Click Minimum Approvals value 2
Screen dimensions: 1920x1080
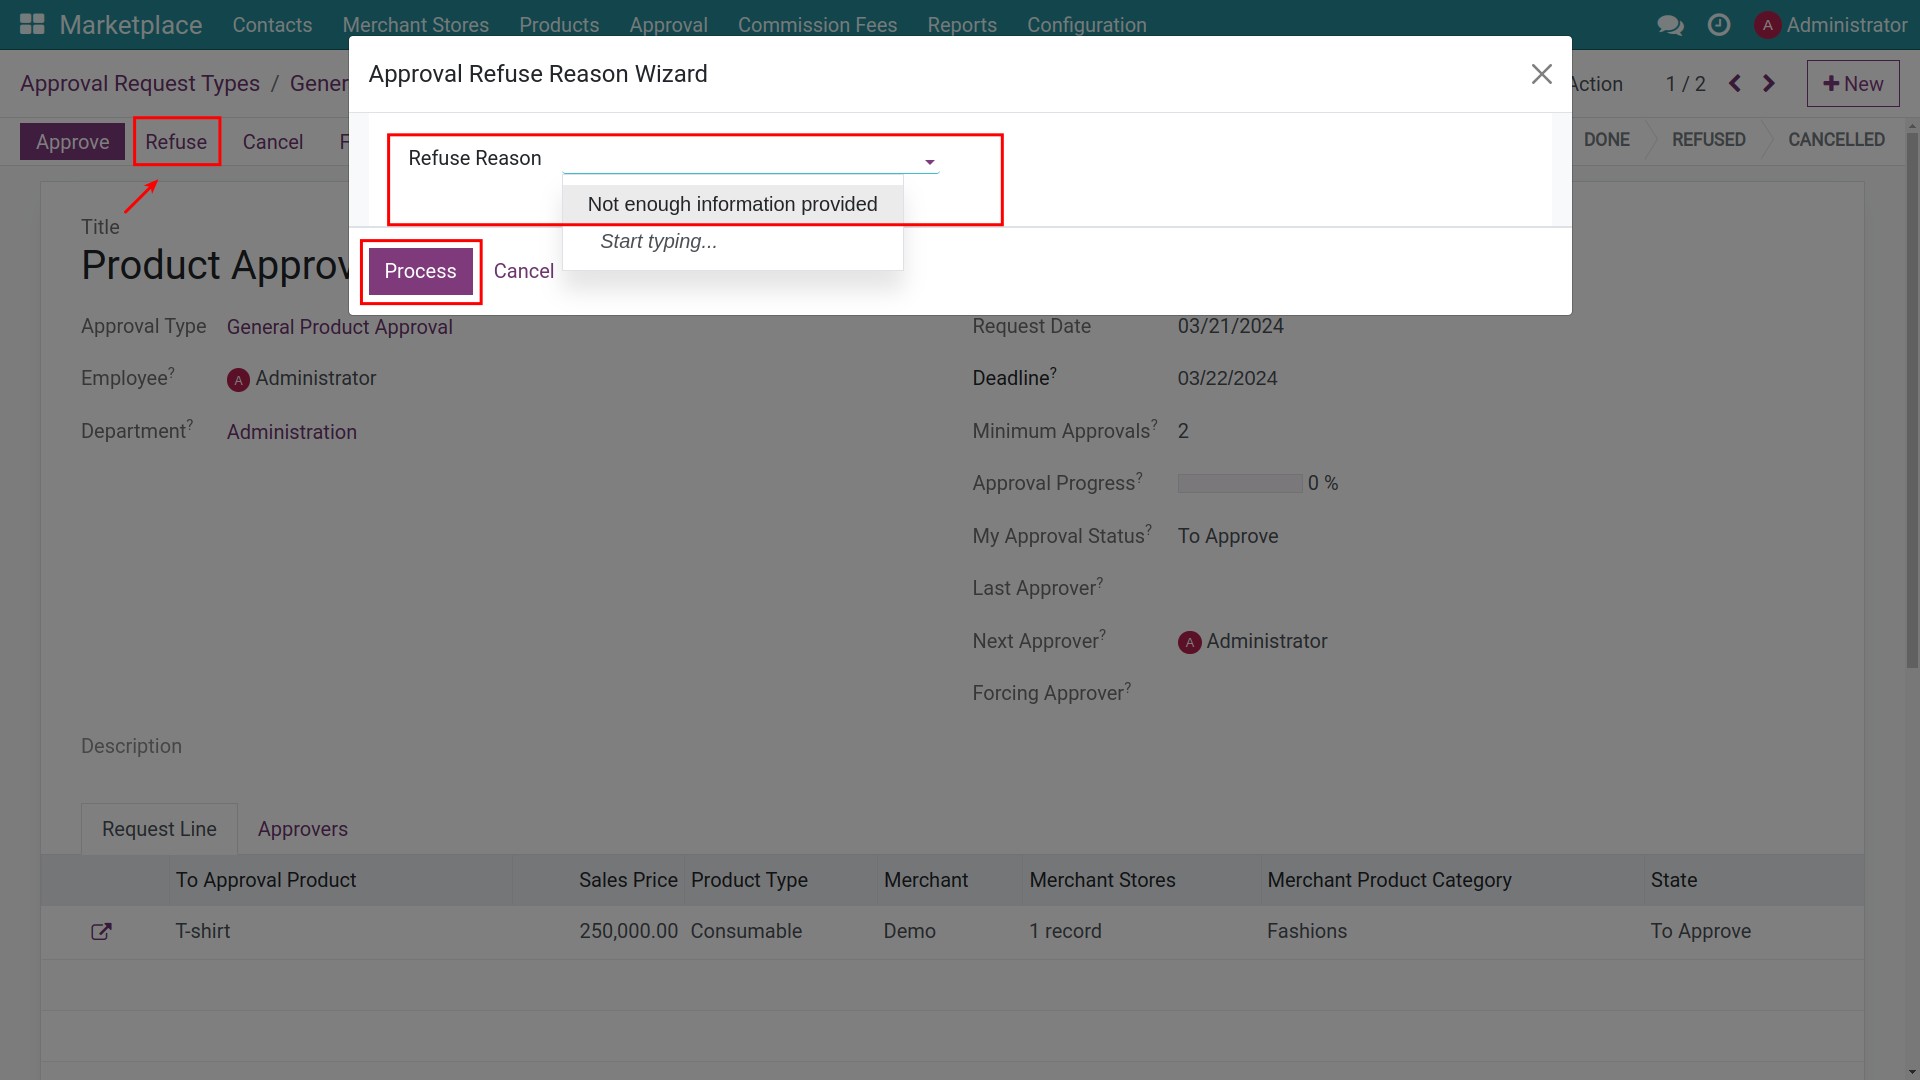1183,431
